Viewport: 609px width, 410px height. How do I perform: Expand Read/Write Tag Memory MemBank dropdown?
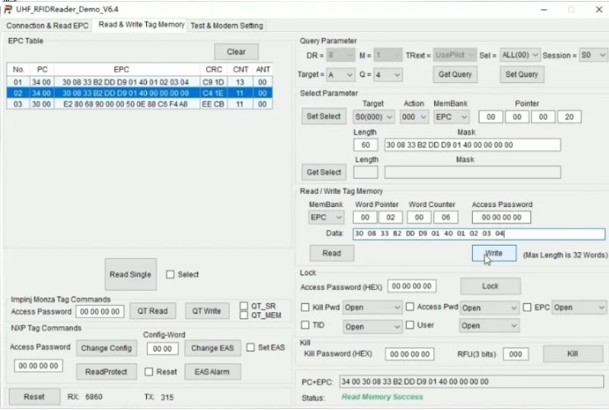[325, 216]
